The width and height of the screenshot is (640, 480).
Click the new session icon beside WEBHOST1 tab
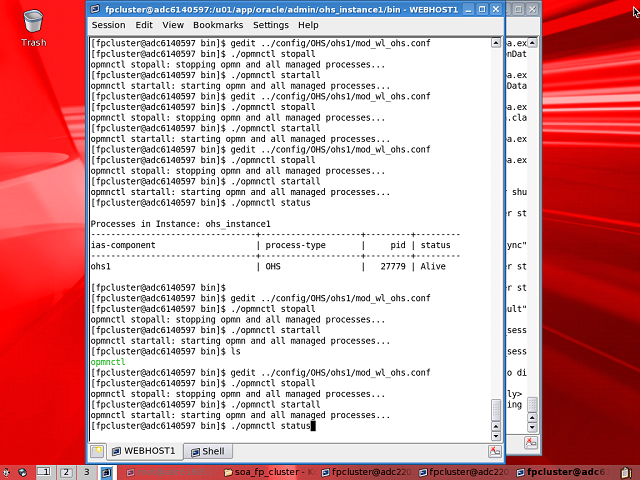pyautogui.click(x=97, y=451)
